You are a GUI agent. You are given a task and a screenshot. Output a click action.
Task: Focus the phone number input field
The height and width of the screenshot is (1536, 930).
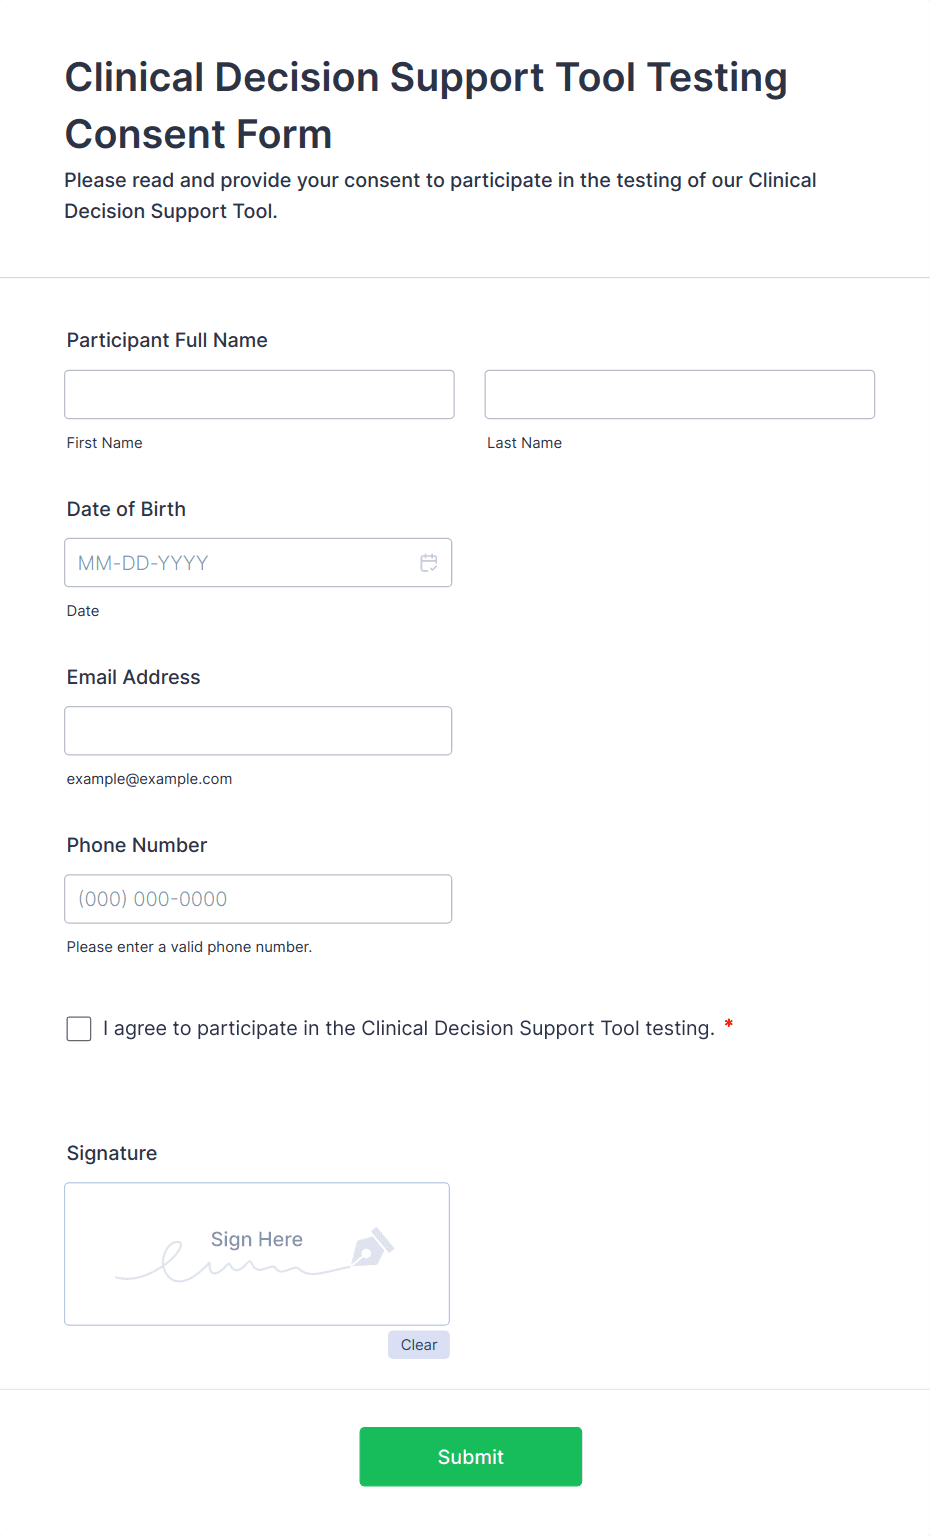258,899
